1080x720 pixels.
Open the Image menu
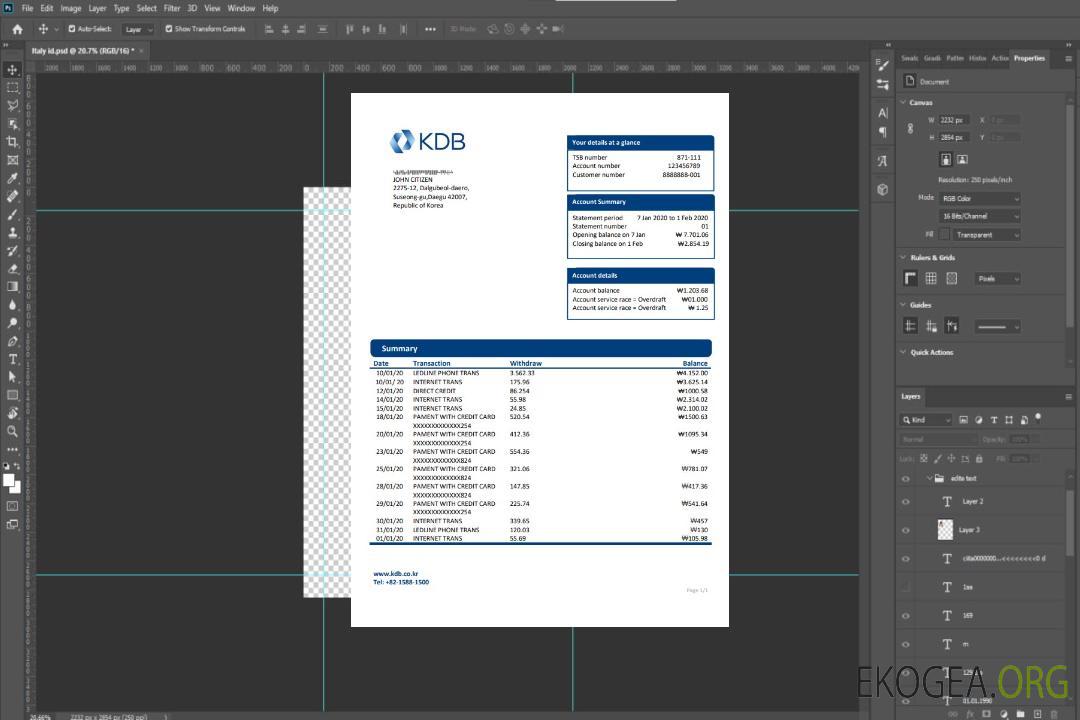[70, 8]
